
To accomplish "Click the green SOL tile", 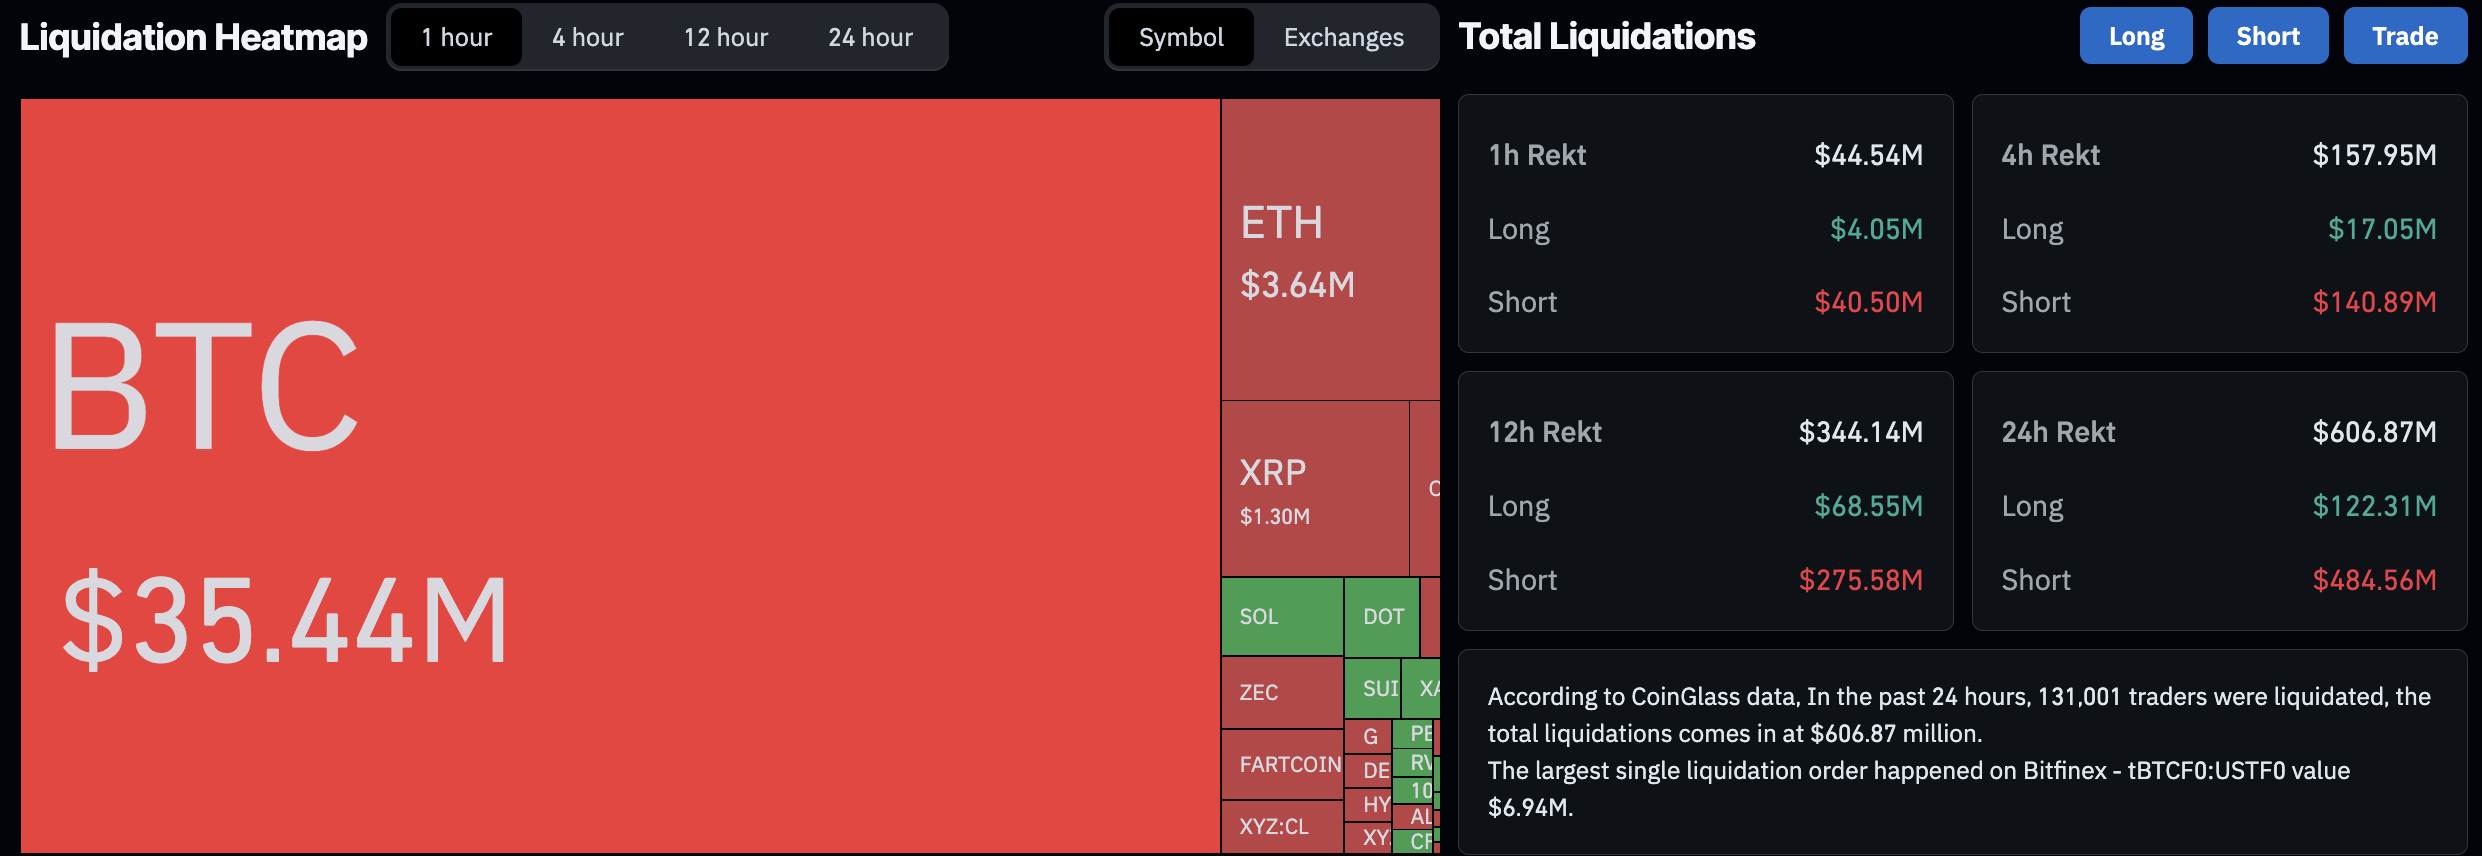I will point(1281,617).
